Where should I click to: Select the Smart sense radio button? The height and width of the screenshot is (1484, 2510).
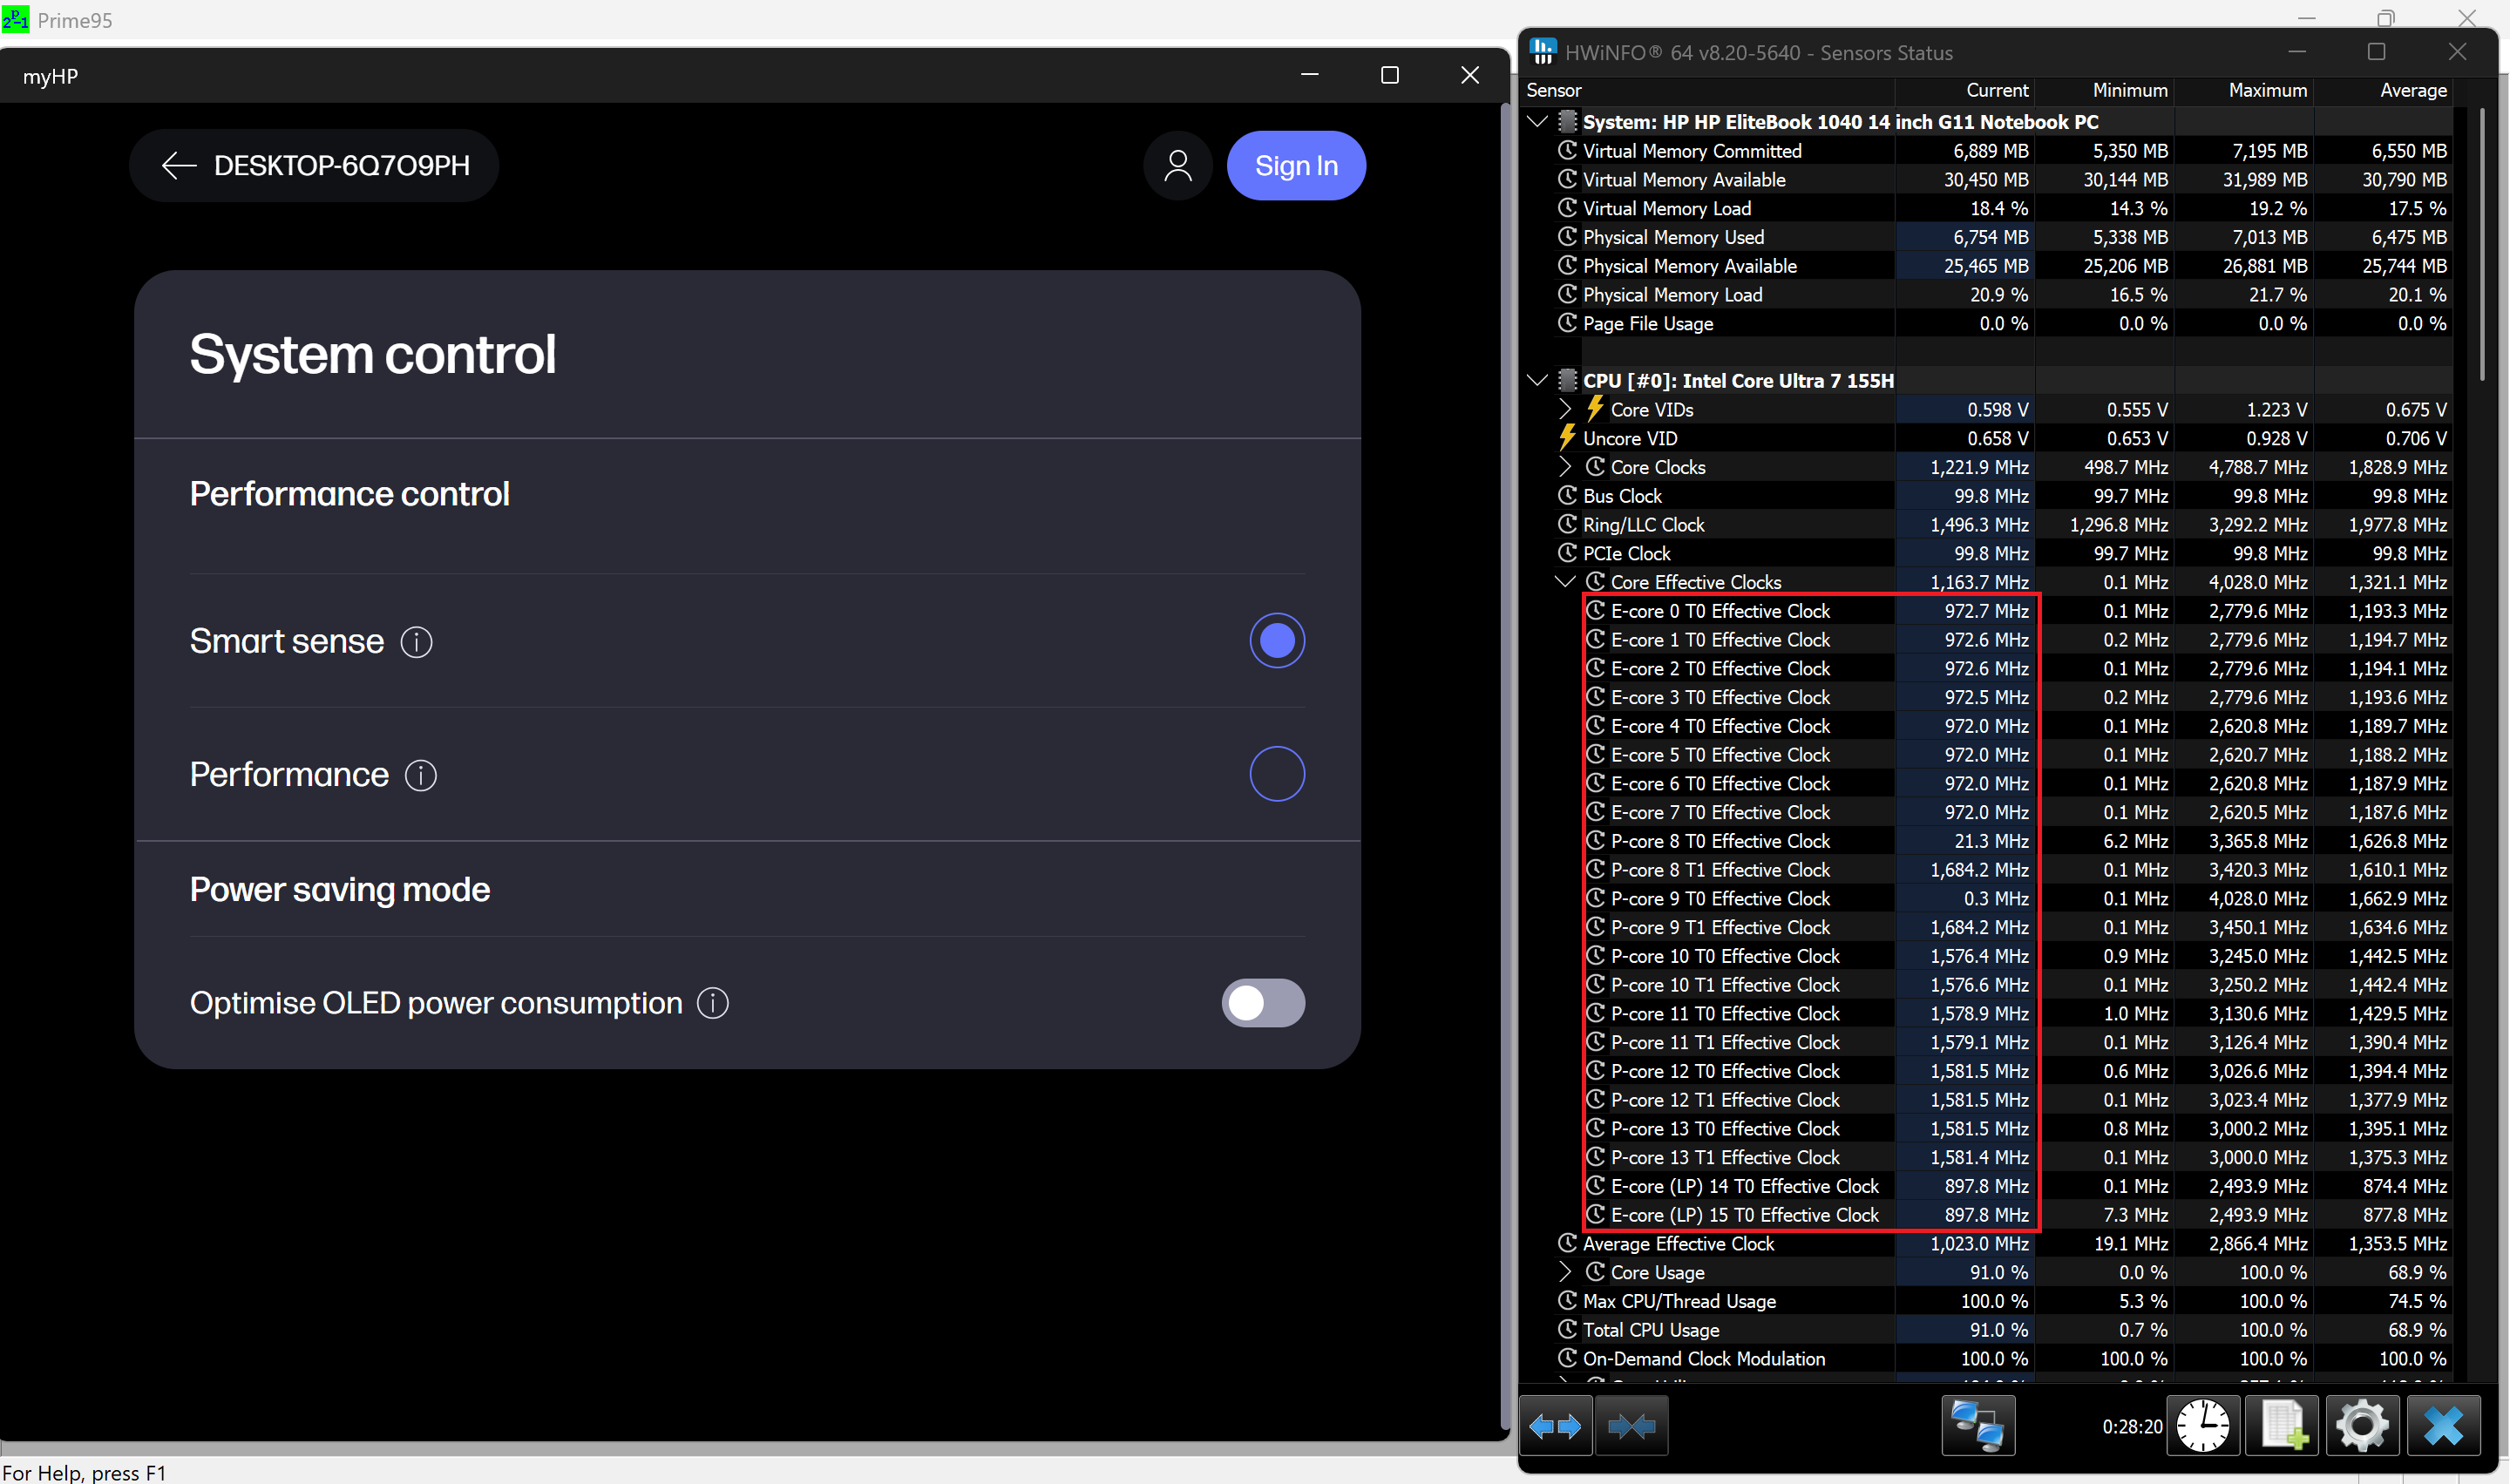tap(1277, 641)
